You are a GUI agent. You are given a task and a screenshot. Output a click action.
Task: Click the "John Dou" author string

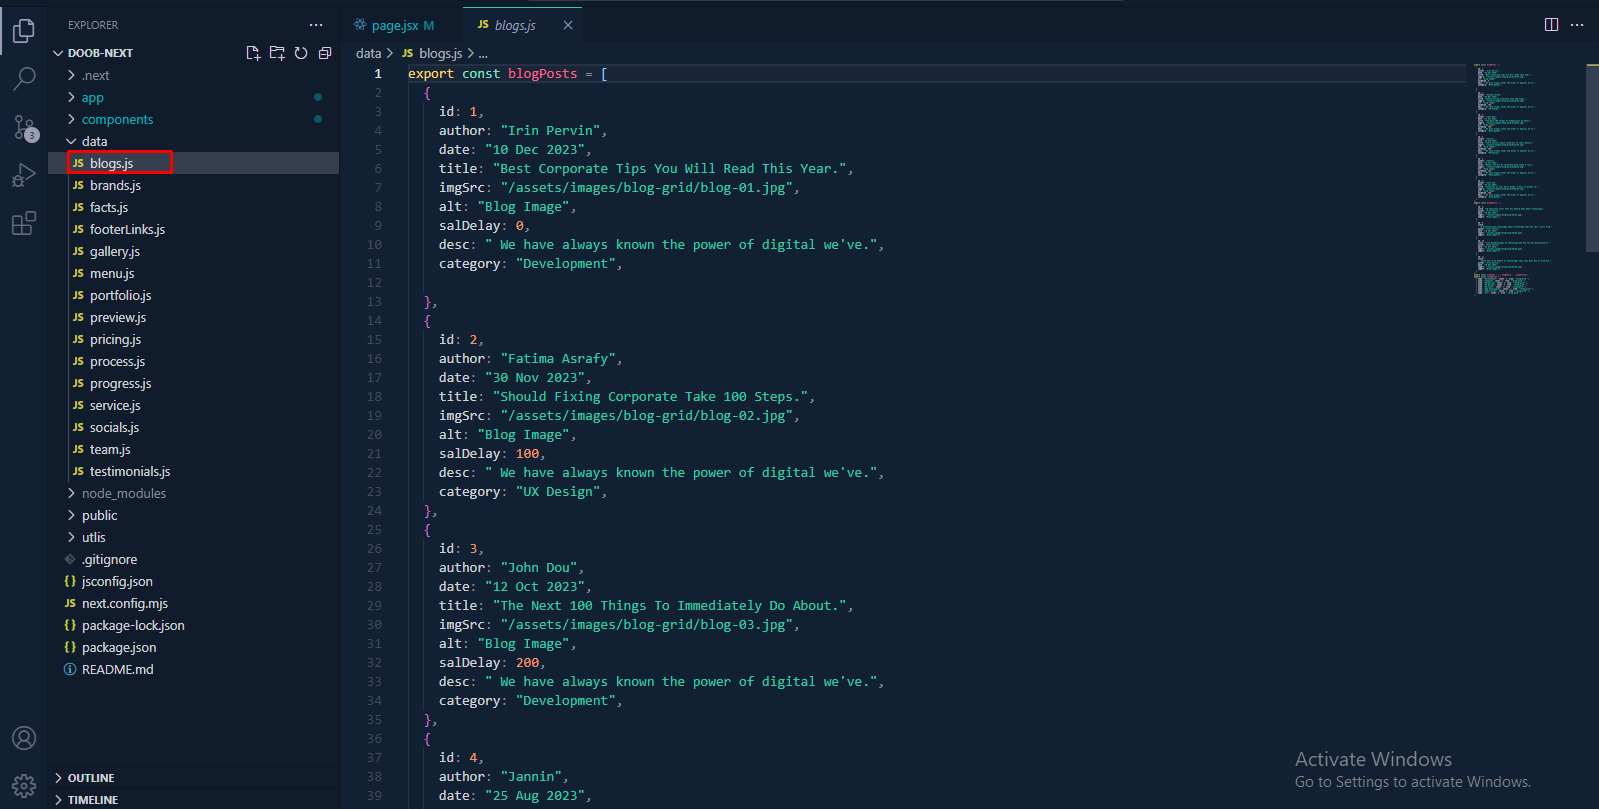(x=538, y=567)
